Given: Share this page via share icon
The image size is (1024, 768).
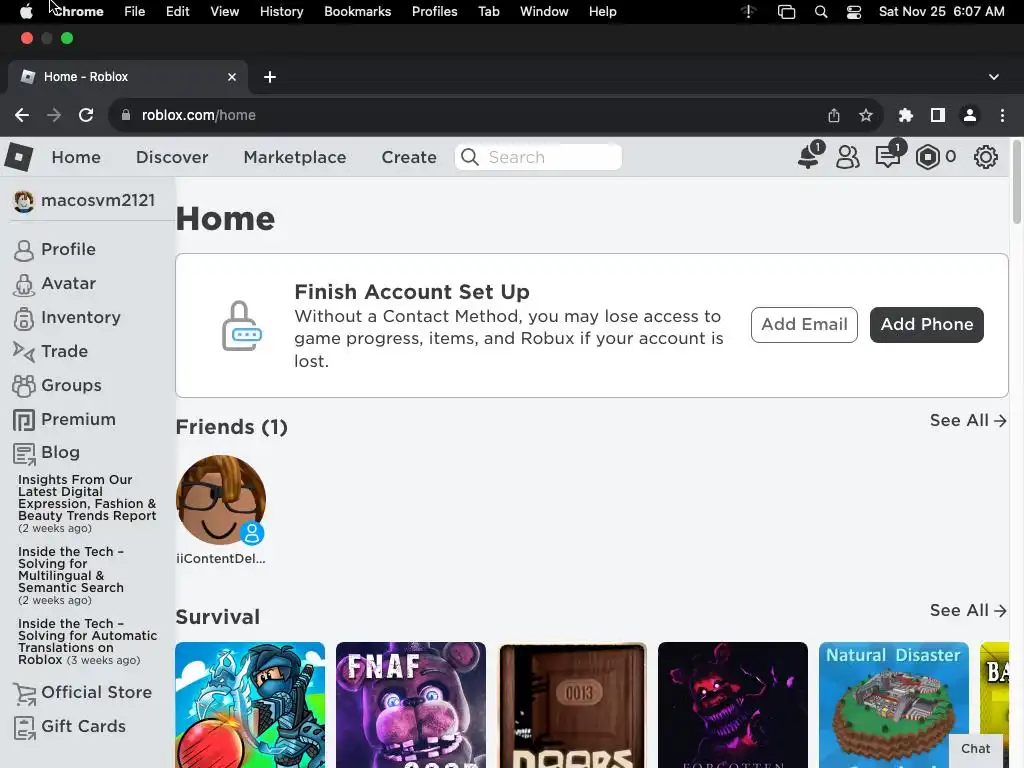Looking at the screenshot, I should click(834, 116).
